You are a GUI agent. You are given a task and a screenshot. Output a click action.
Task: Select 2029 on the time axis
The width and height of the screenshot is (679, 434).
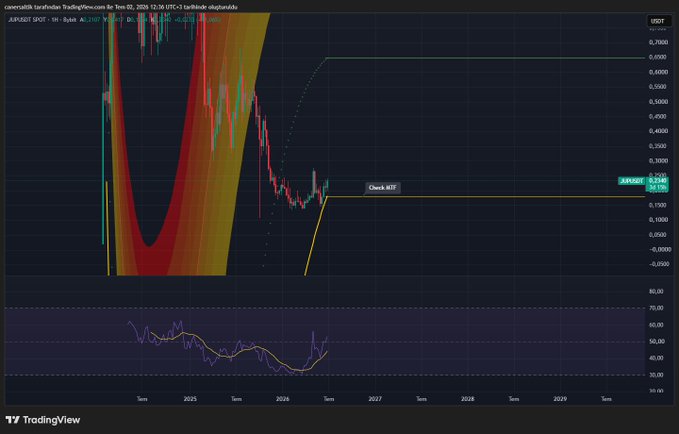pyautogui.click(x=560, y=399)
